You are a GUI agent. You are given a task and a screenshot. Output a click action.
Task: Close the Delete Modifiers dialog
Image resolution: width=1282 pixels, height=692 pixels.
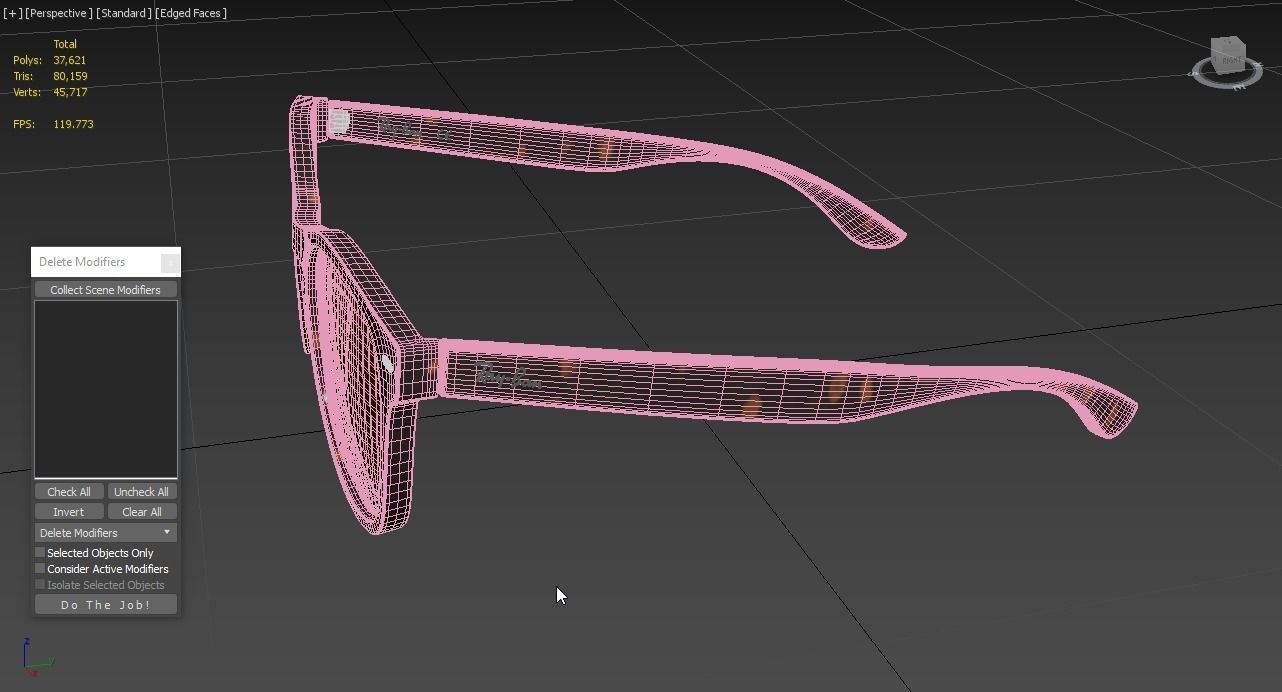(x=170, y=262)
